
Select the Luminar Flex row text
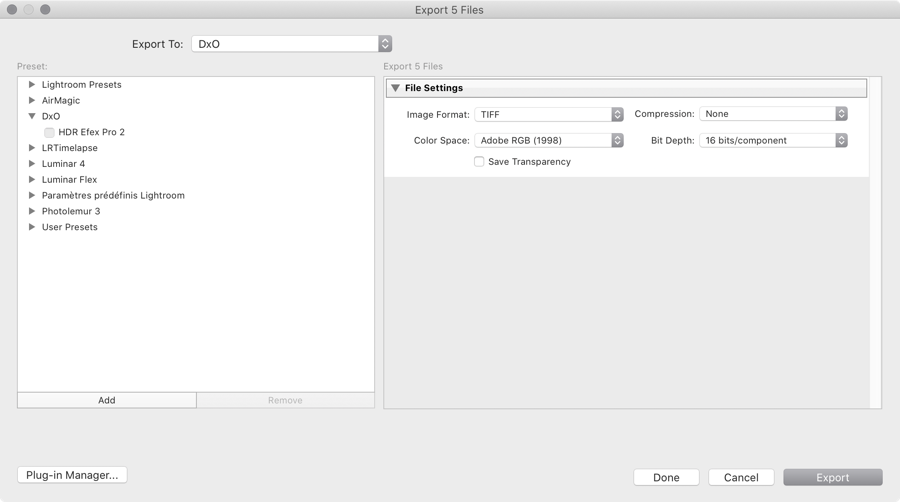[69, 180]
